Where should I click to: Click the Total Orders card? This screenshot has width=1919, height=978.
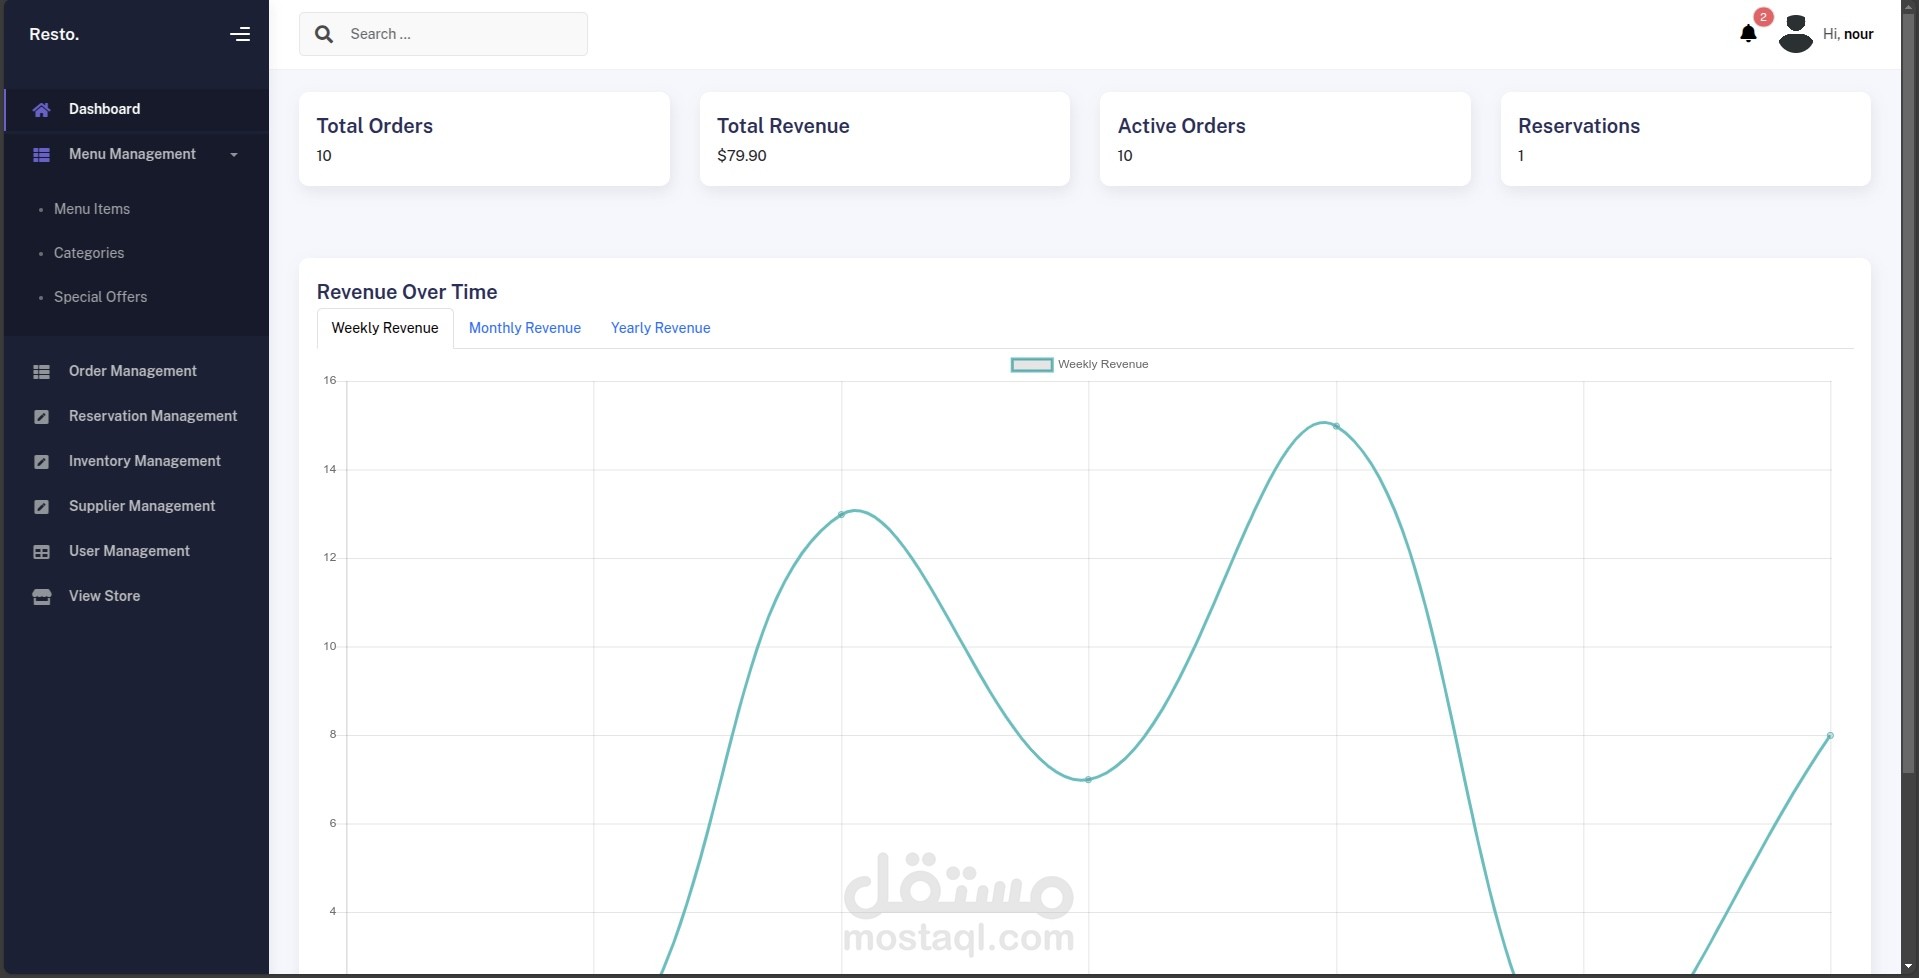pyautogui.click(x=484, y=139)
